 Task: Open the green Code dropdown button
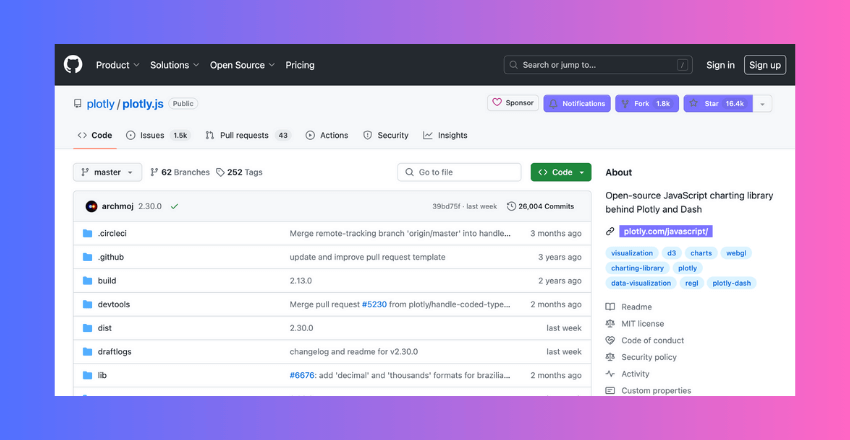561,172
